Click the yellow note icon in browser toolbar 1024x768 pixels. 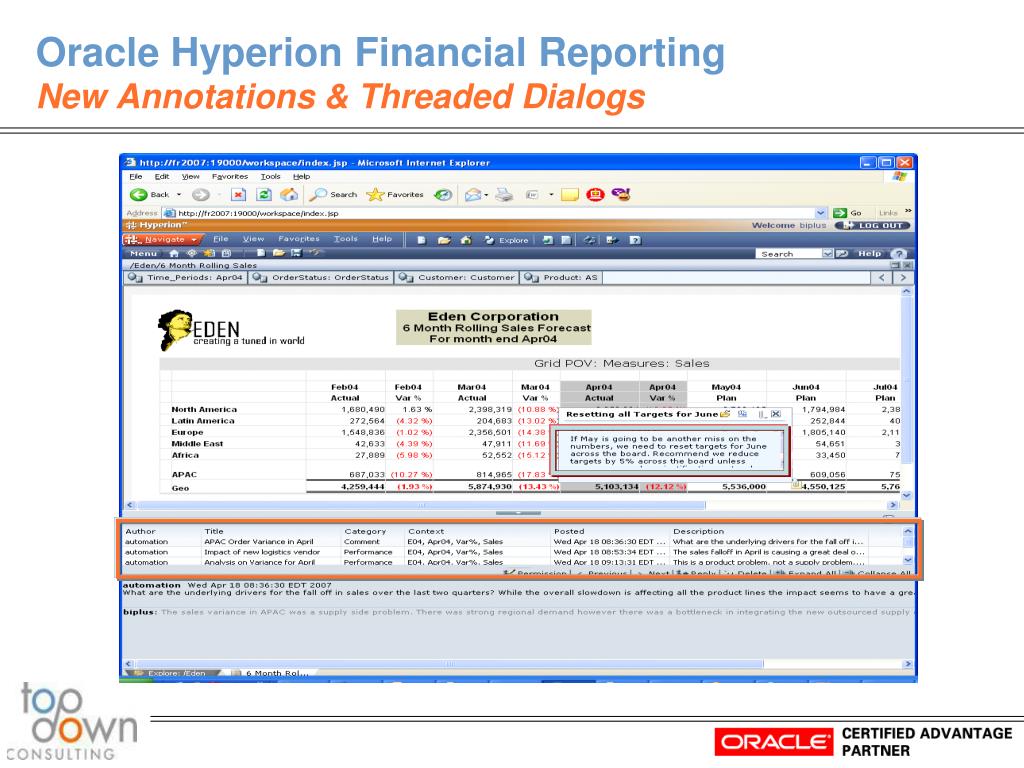(x=570, y=195)
